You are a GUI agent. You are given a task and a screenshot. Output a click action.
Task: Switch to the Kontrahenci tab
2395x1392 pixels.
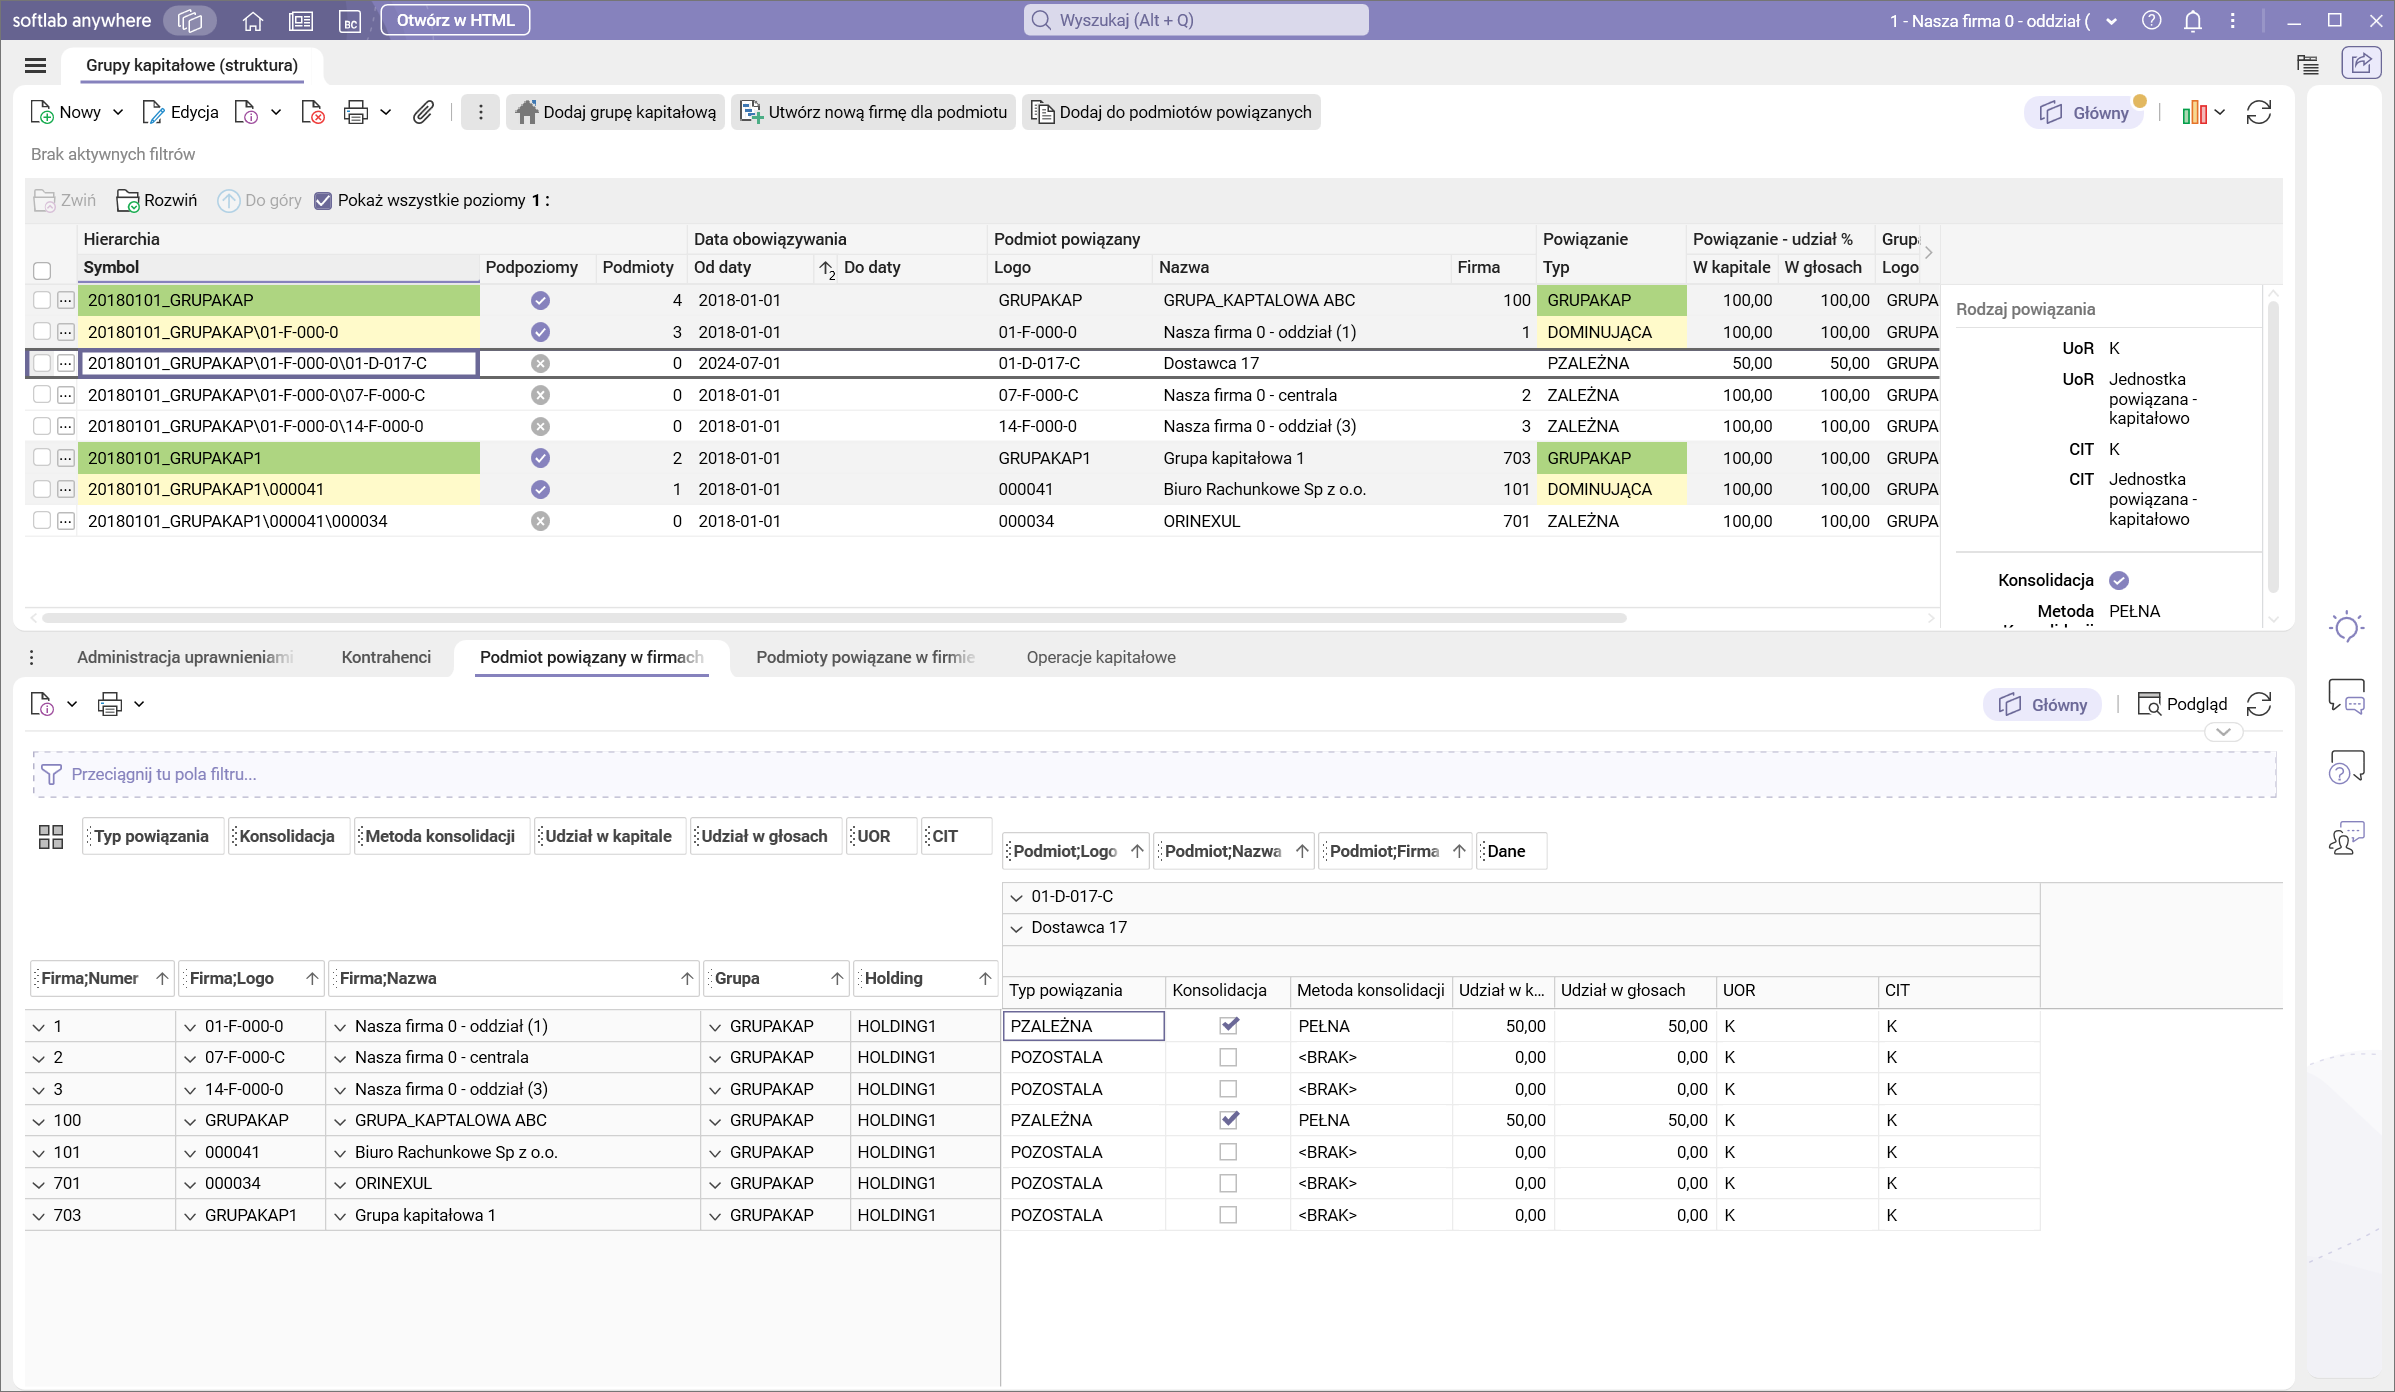386,657
